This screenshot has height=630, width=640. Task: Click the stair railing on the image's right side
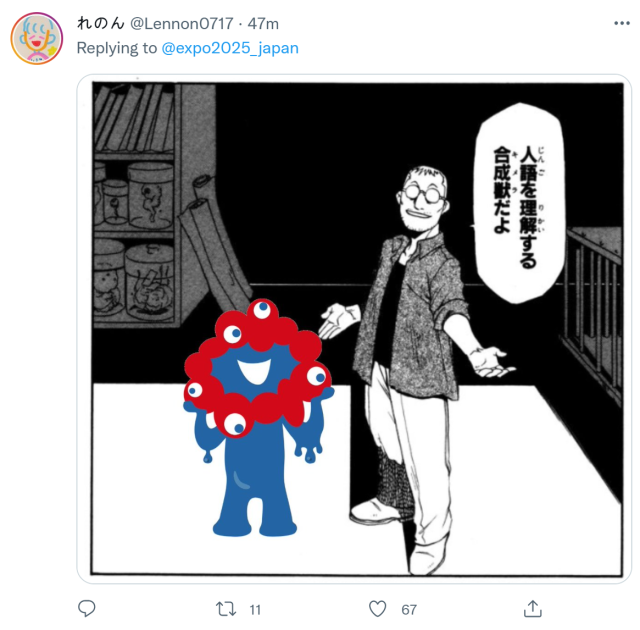tap(594, 310)
